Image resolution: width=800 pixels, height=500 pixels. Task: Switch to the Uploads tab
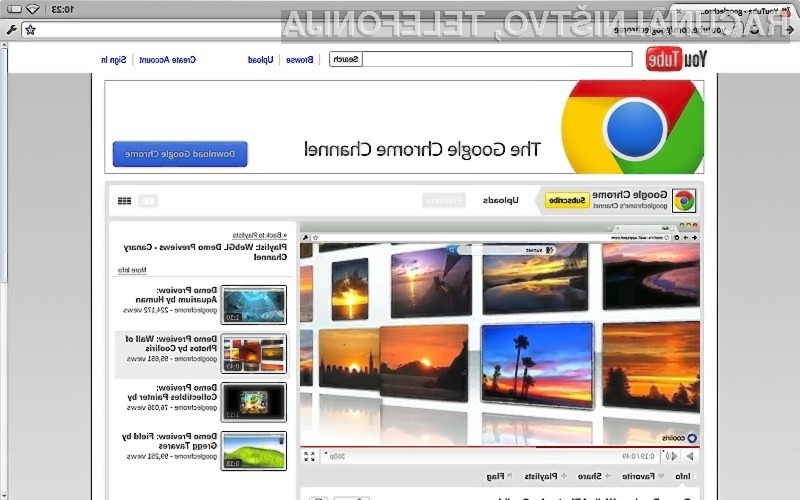pos(501,200)
